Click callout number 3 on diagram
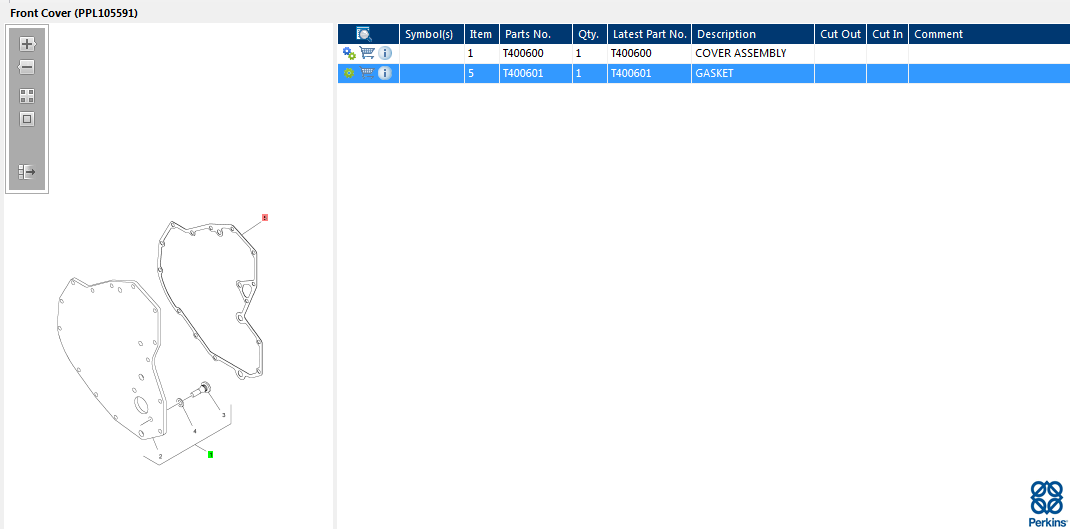Viewport: 1070px width, 529px height. 223,415
